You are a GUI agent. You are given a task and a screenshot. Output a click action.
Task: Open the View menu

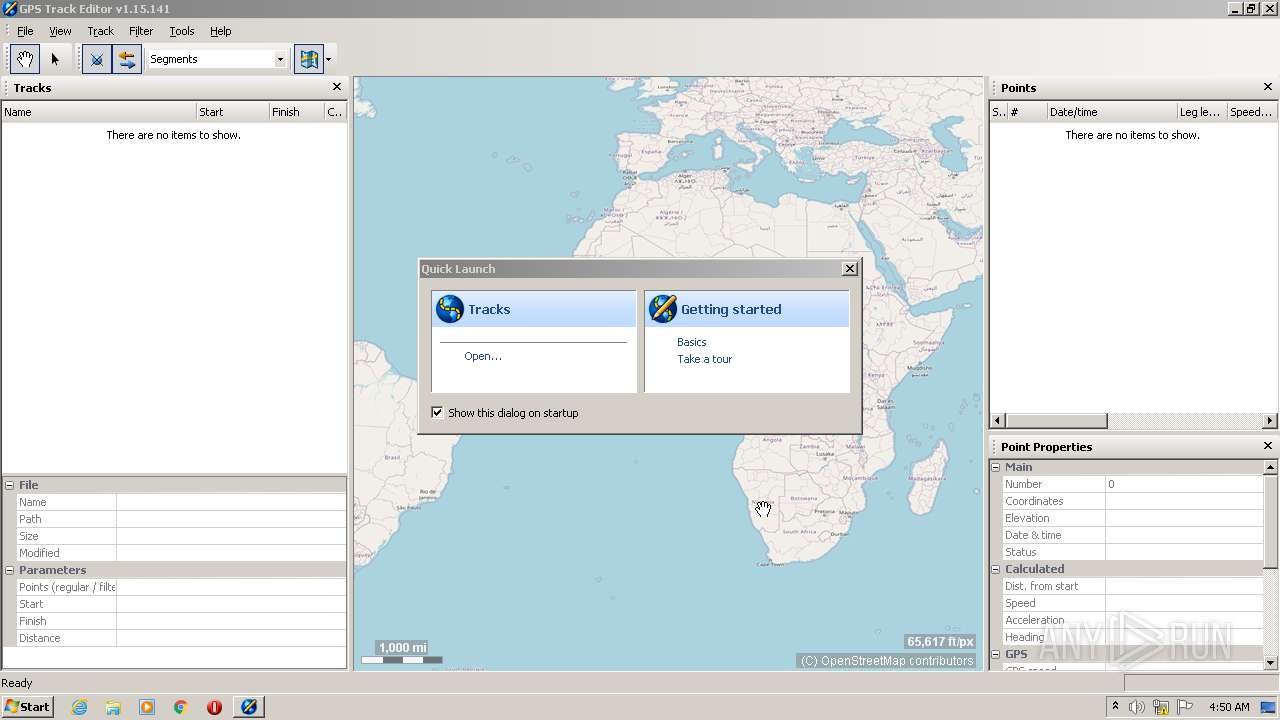coord(60,31)
